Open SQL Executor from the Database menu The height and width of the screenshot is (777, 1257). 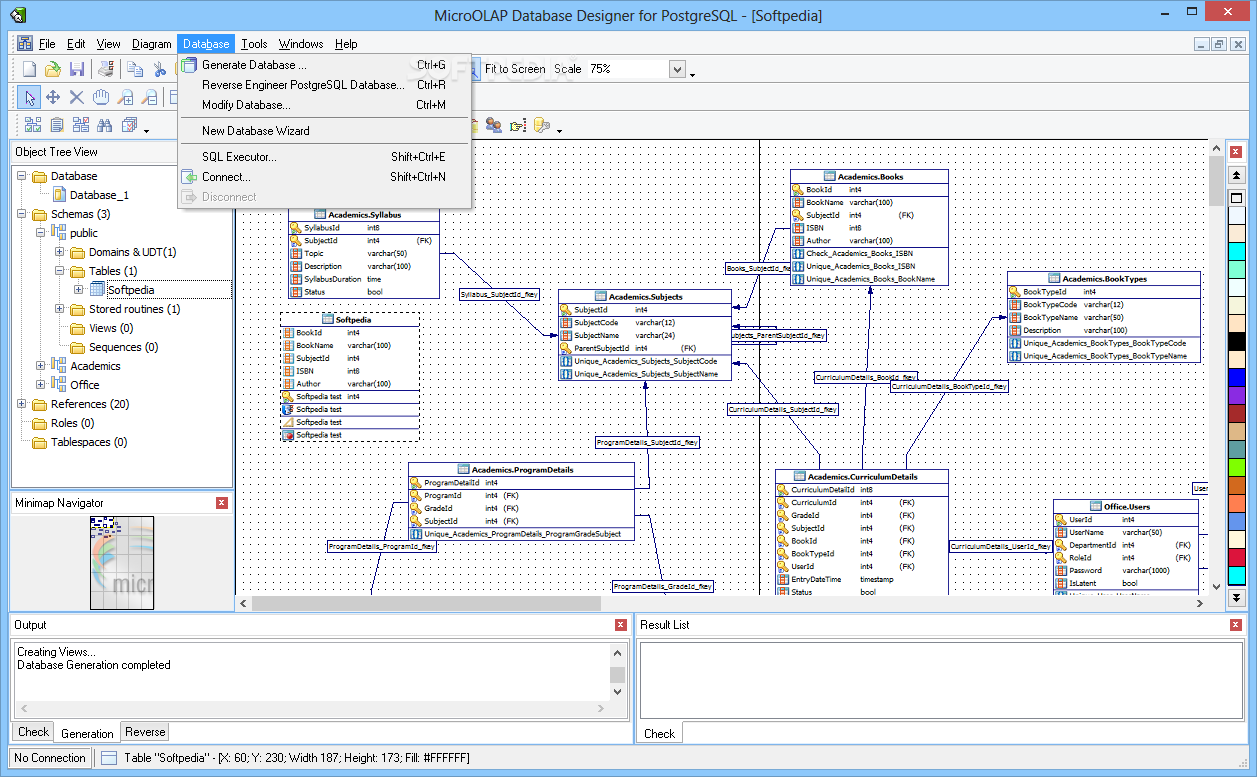coord(324,157)
